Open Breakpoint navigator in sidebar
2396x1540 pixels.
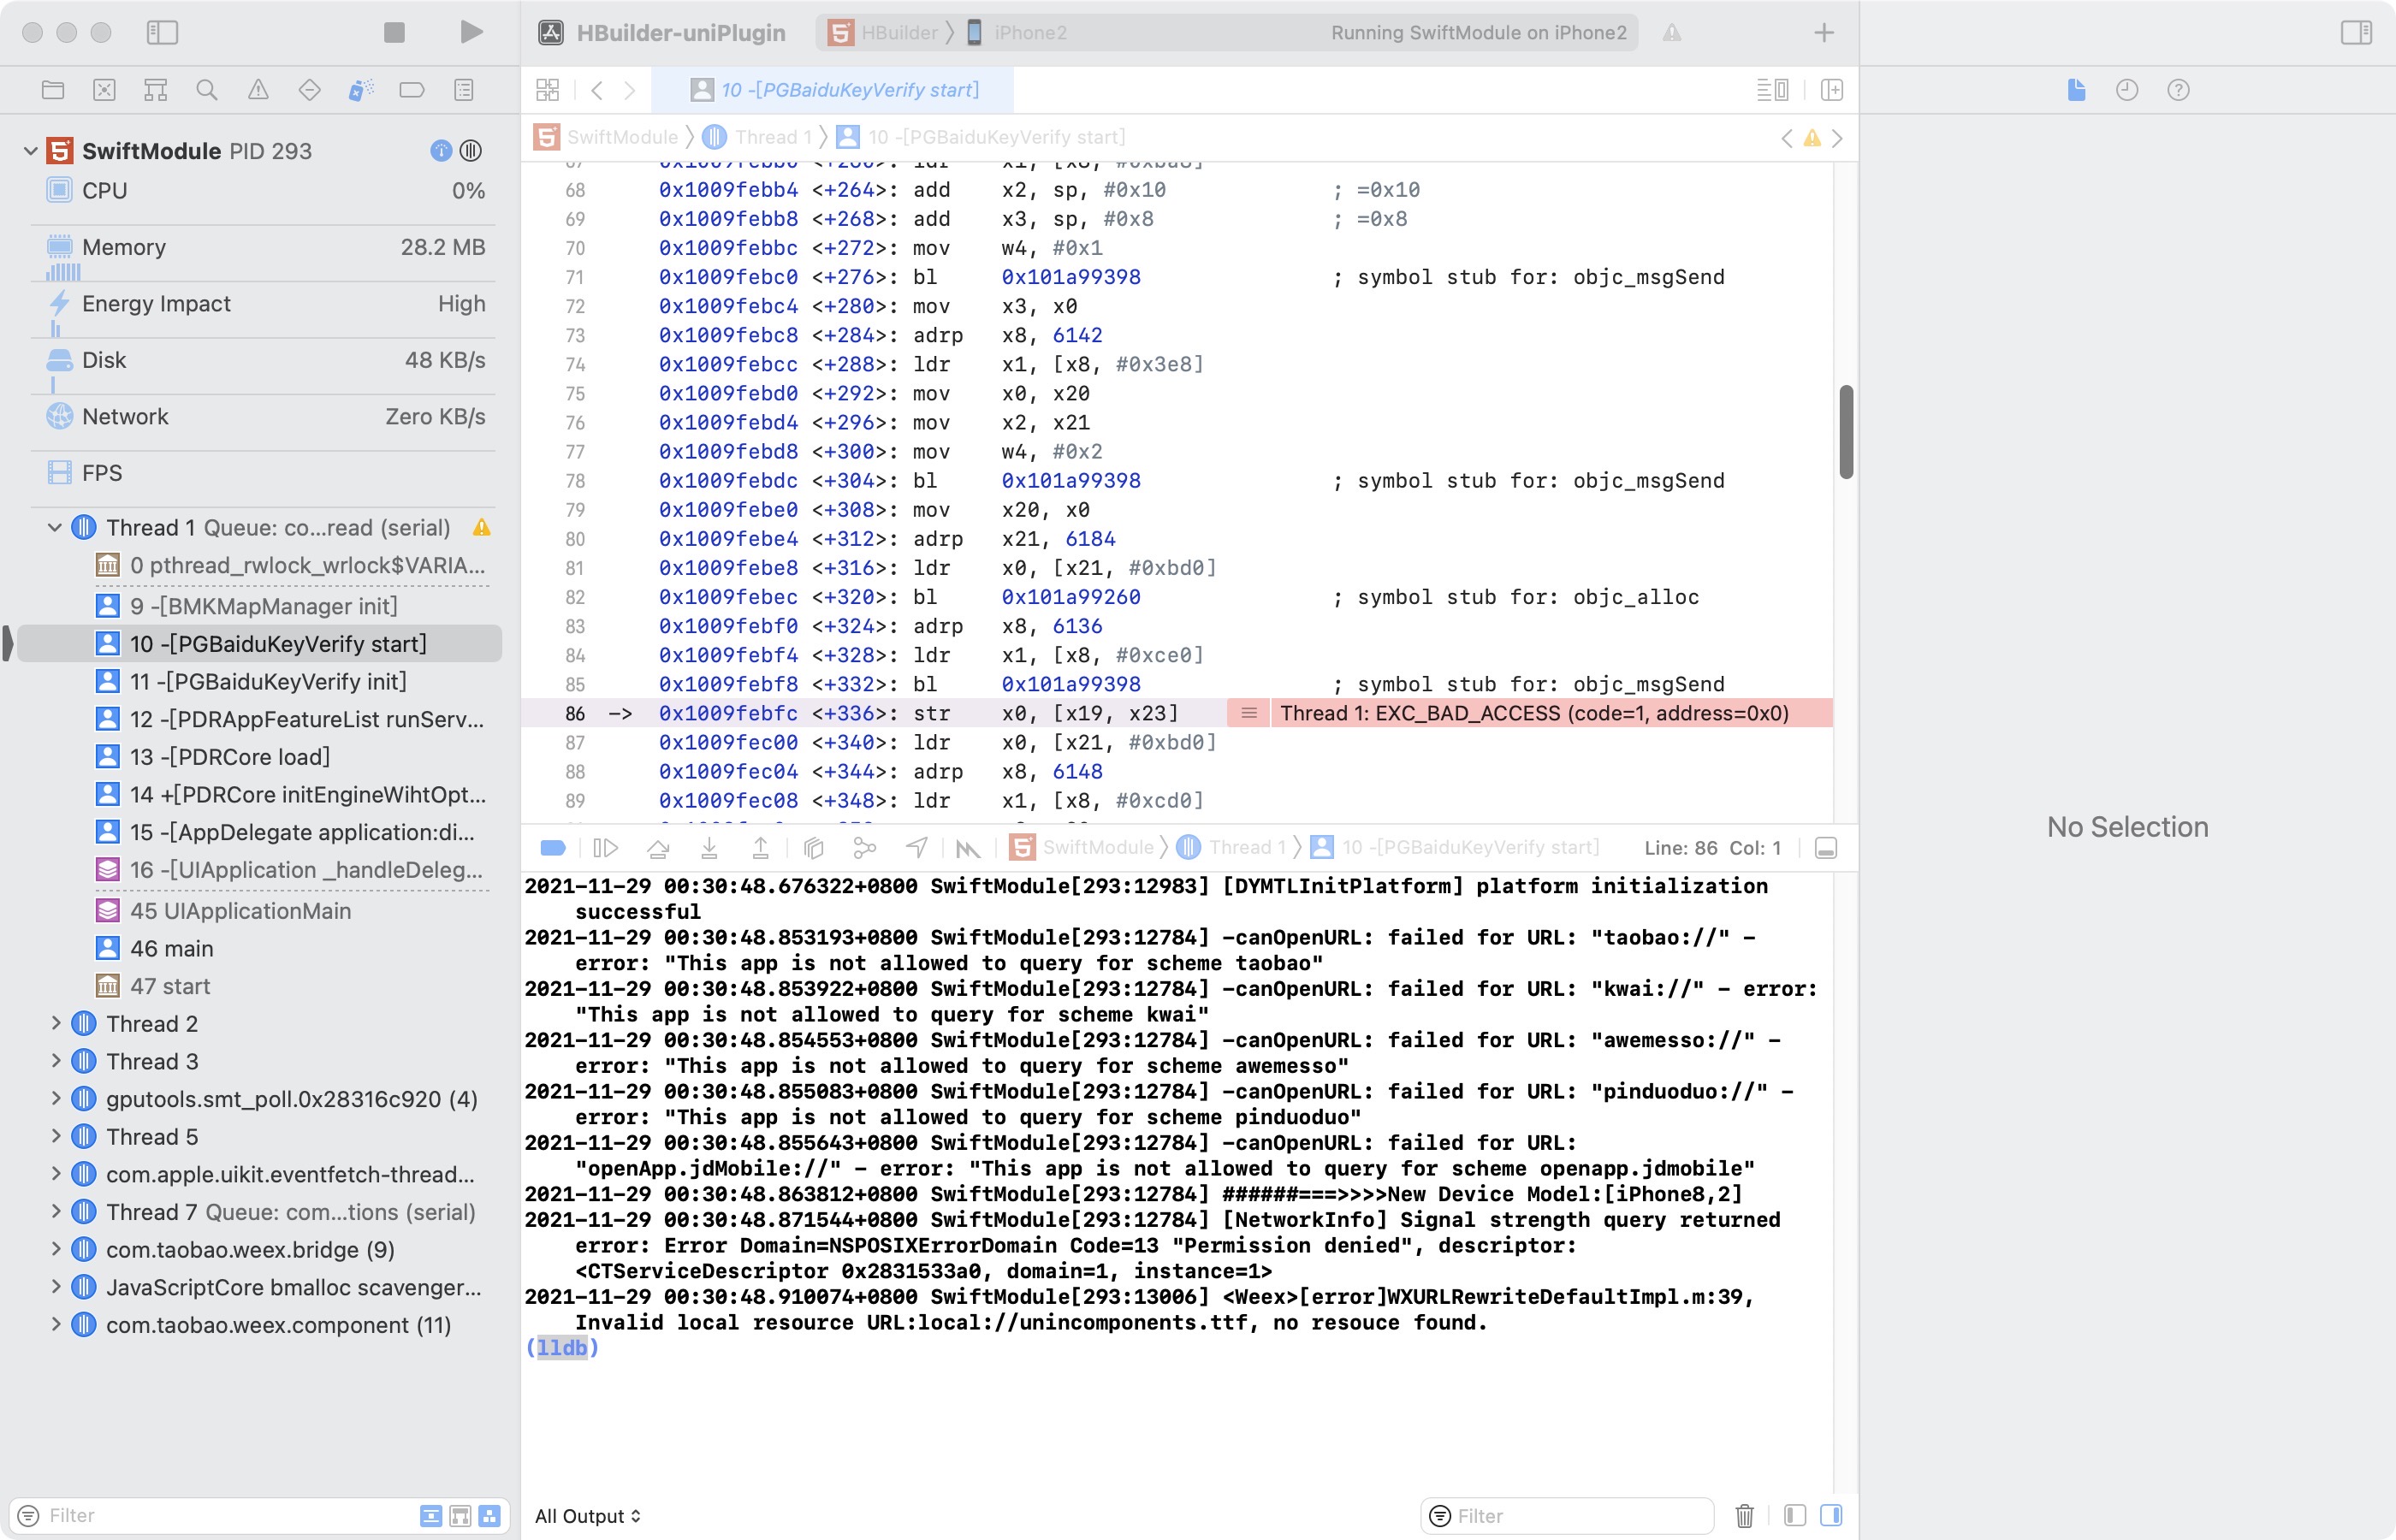(x=412, y=90)
